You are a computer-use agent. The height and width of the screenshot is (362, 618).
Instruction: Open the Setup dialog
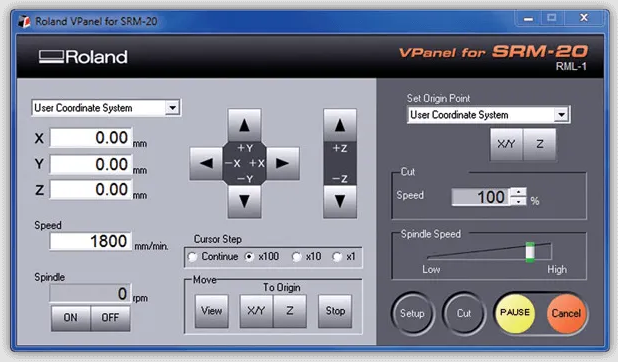coord(412,313)
